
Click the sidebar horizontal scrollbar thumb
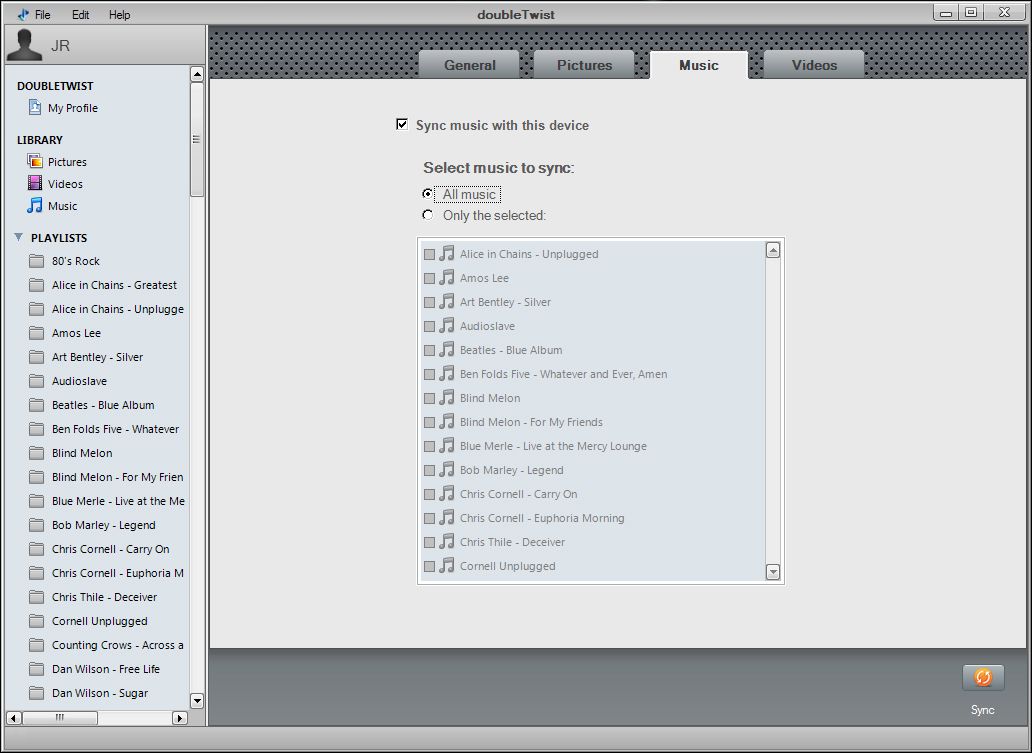(60, 717)
